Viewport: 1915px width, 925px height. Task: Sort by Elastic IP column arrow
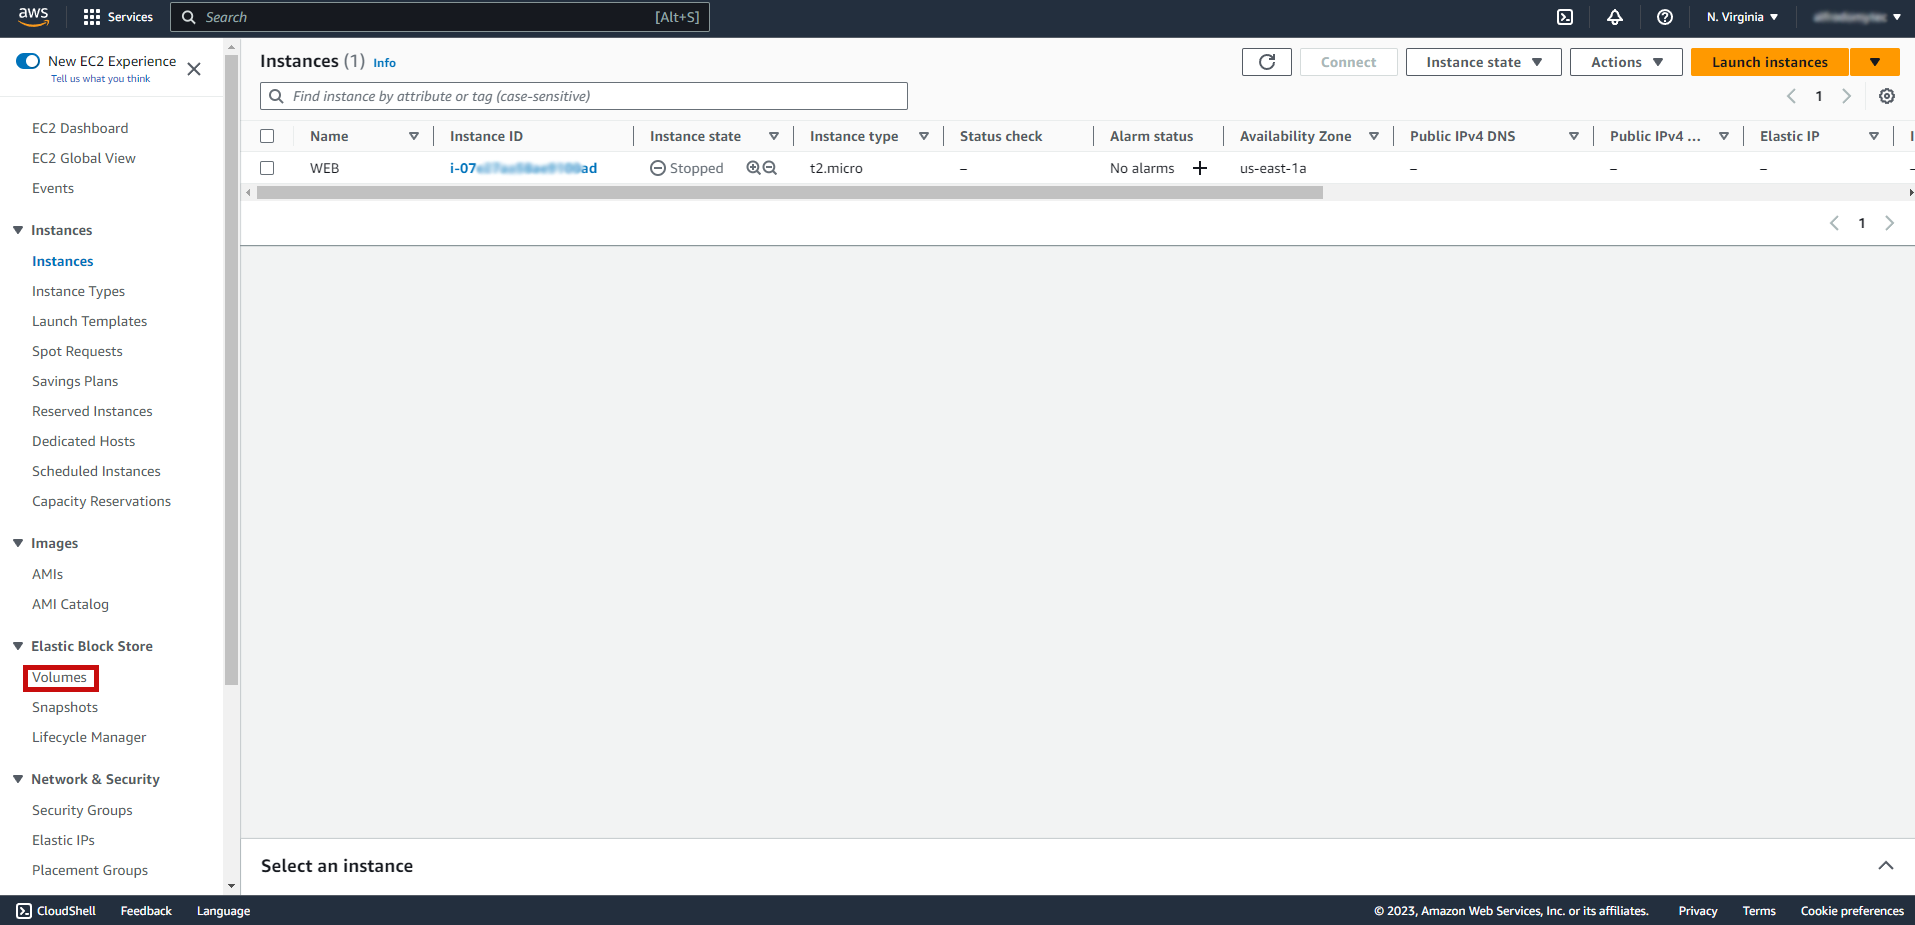[1874, 136]
